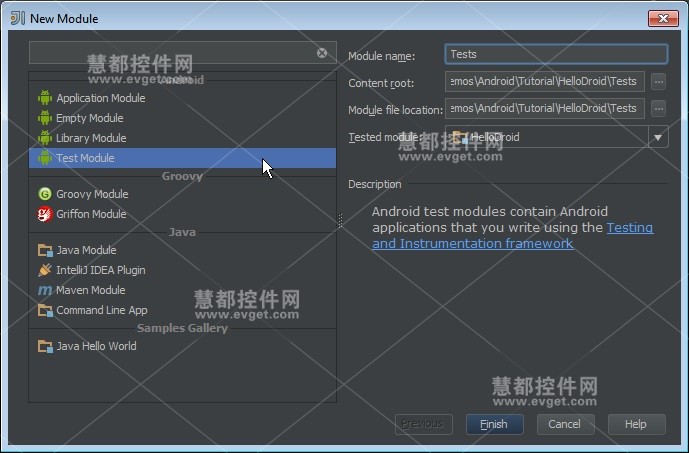
Task: Select Empty Module in Android section
Action: (182, 118)
